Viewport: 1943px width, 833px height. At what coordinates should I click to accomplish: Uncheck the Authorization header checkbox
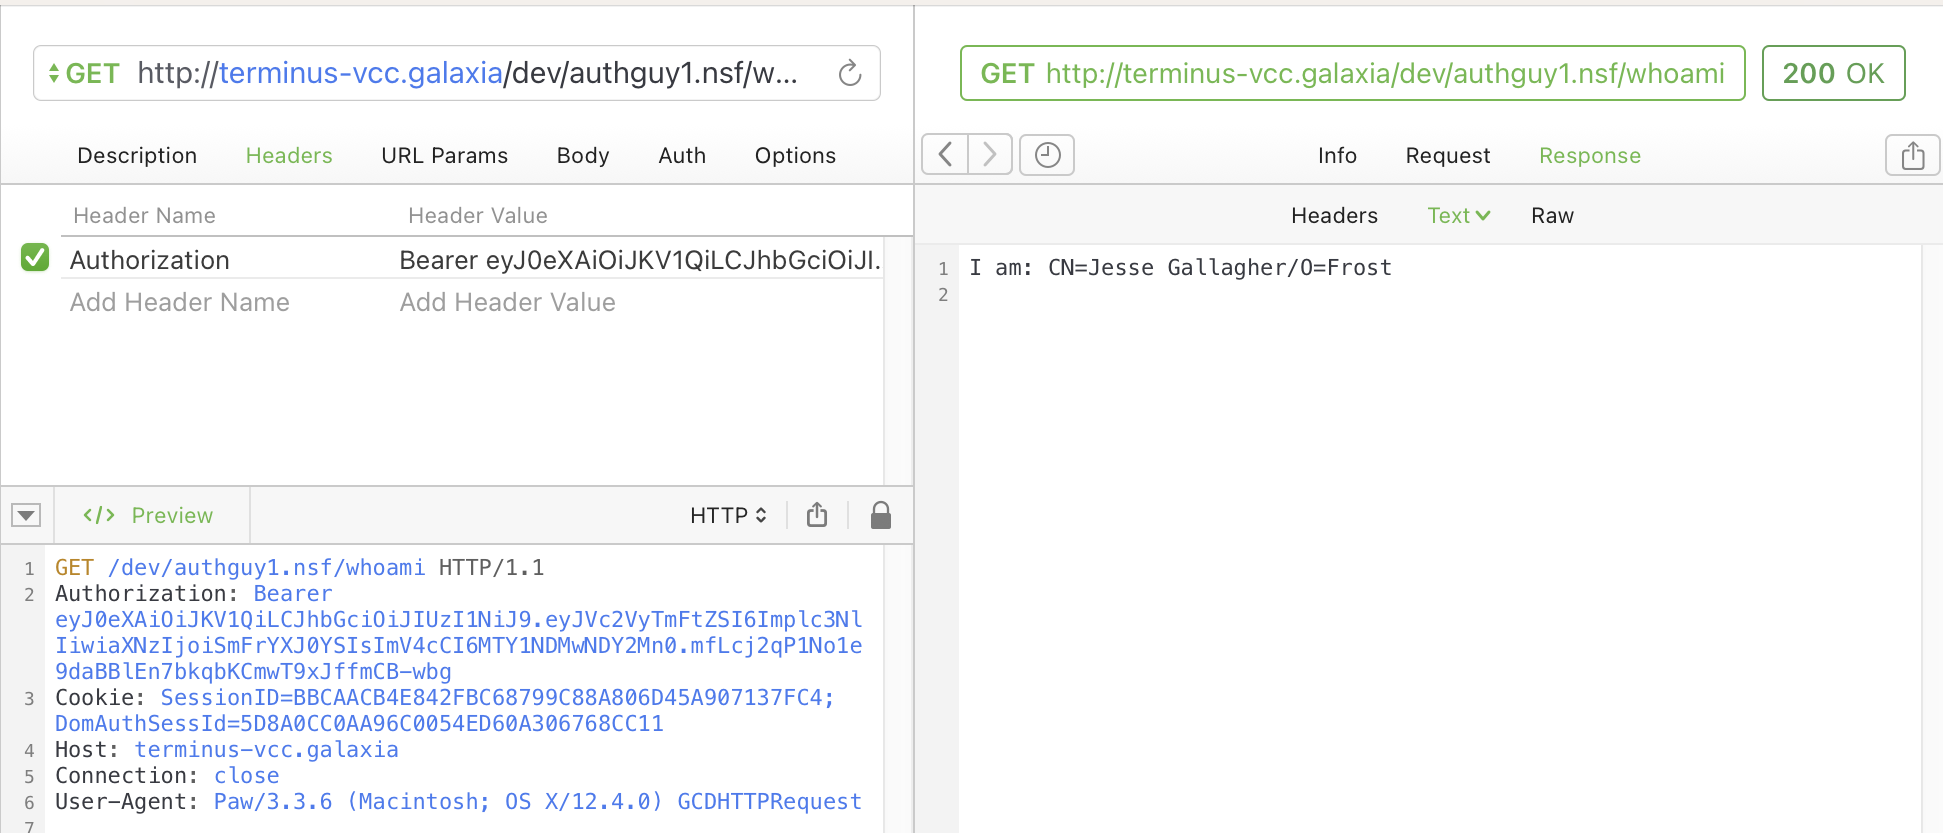pos(35,258)
